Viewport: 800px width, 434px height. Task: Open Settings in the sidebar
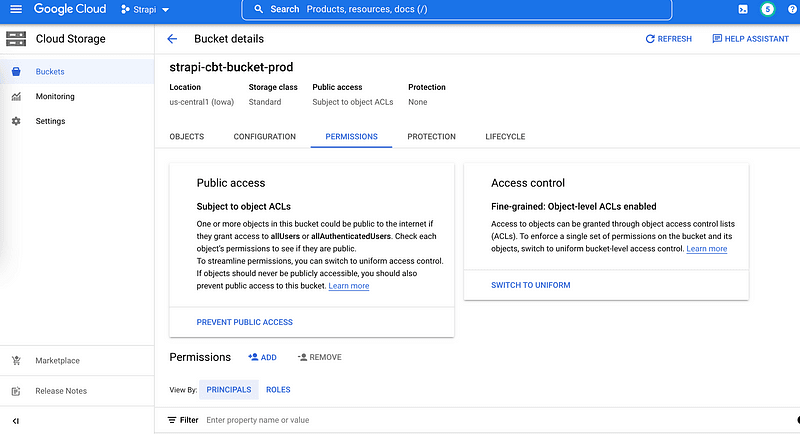point(77,121)
